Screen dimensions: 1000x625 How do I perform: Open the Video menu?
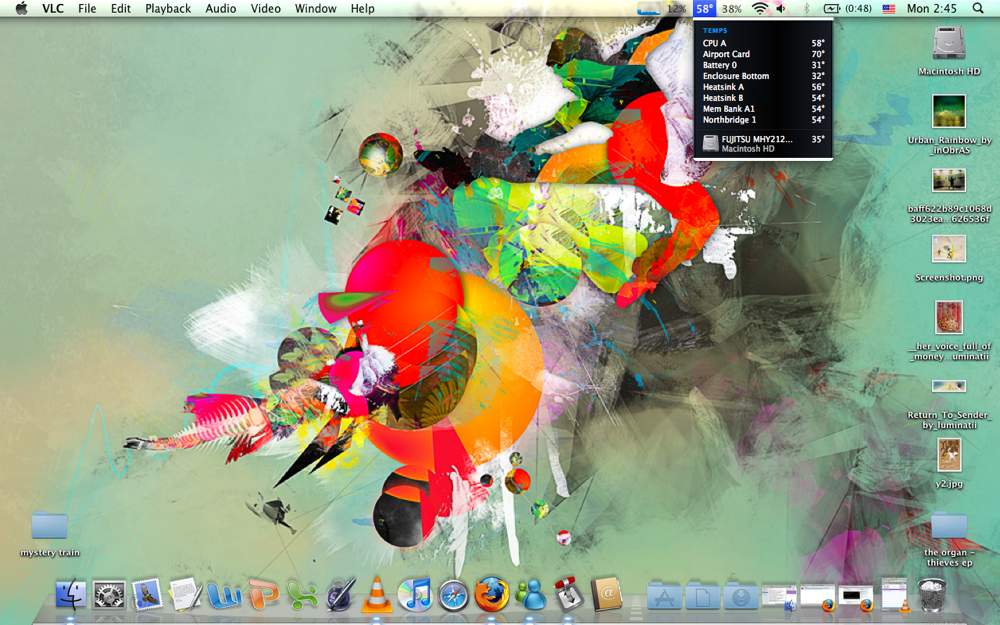265,8
